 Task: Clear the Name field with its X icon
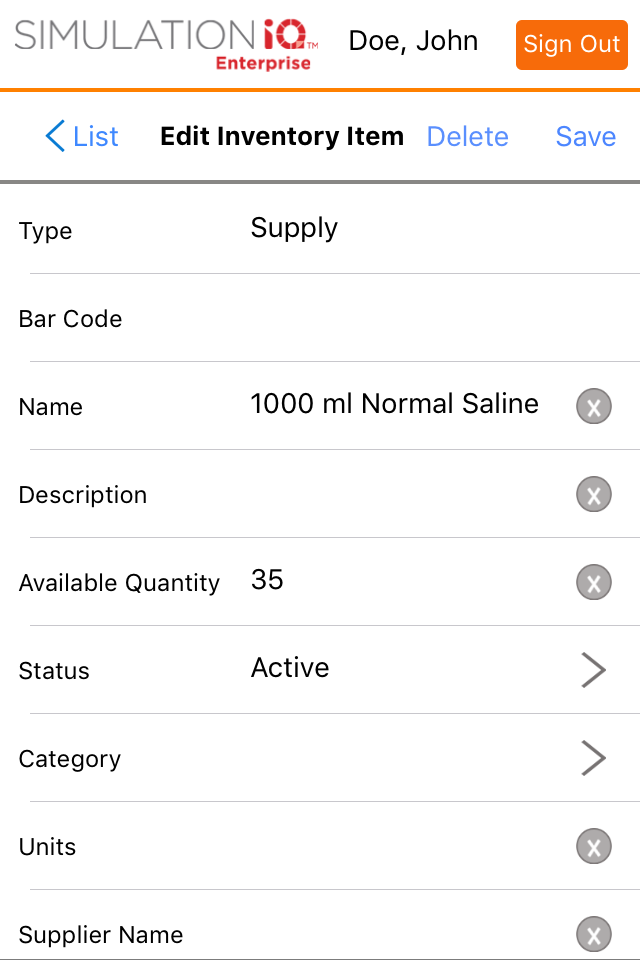(593, 406)
